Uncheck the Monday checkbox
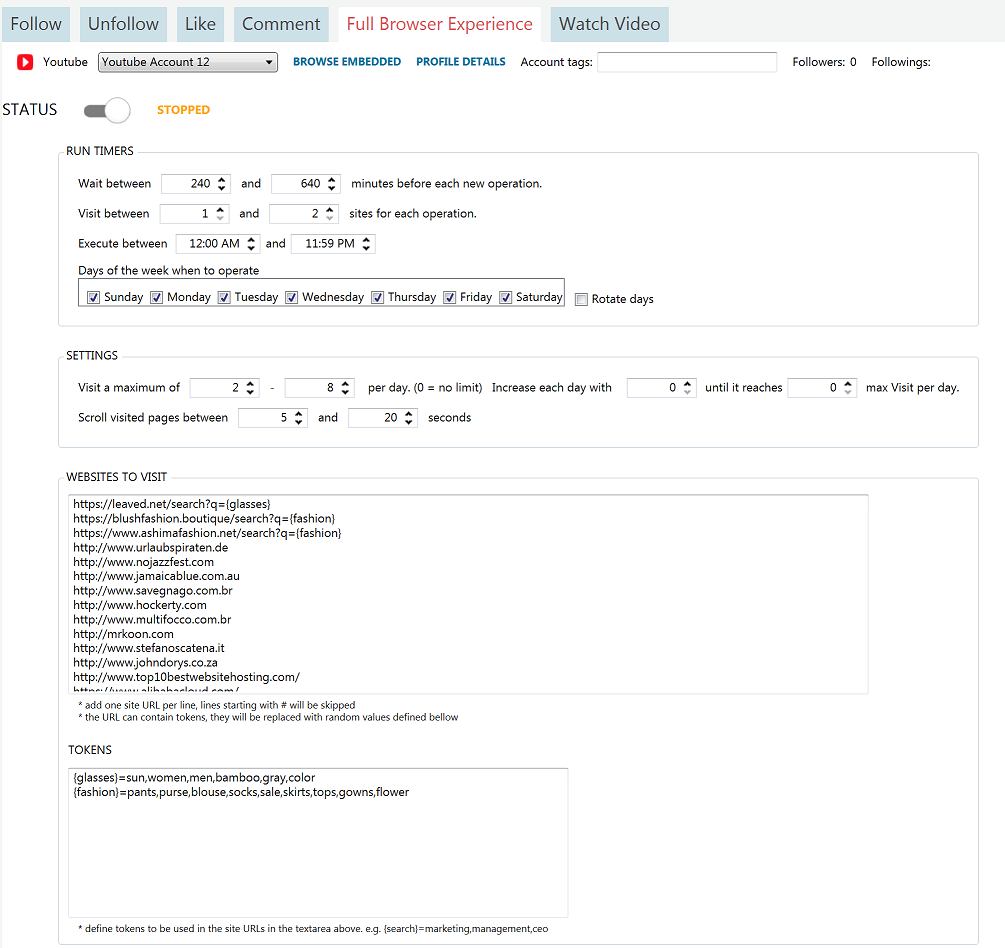The height and width of the screenshot is (948, 1005). click(156, 297)
